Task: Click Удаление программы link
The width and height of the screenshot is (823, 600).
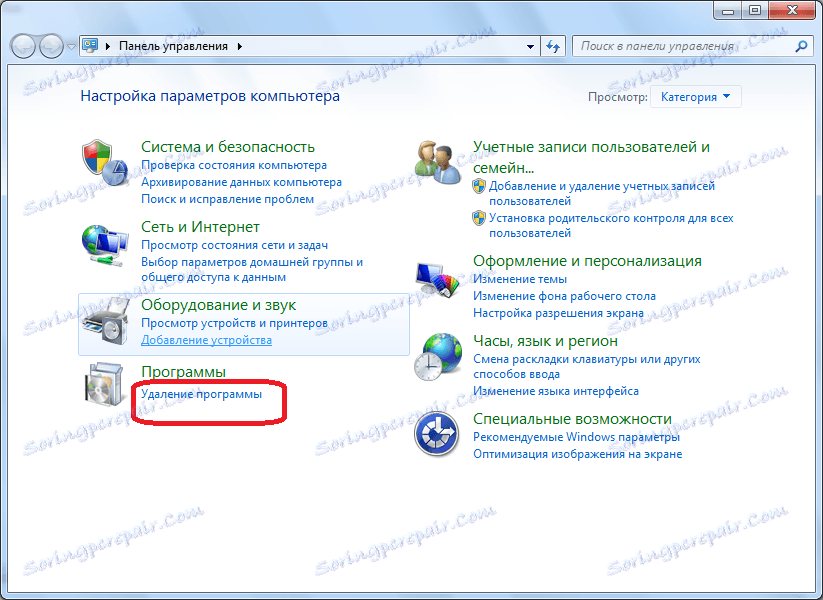Action: click(x=201, y=394)
